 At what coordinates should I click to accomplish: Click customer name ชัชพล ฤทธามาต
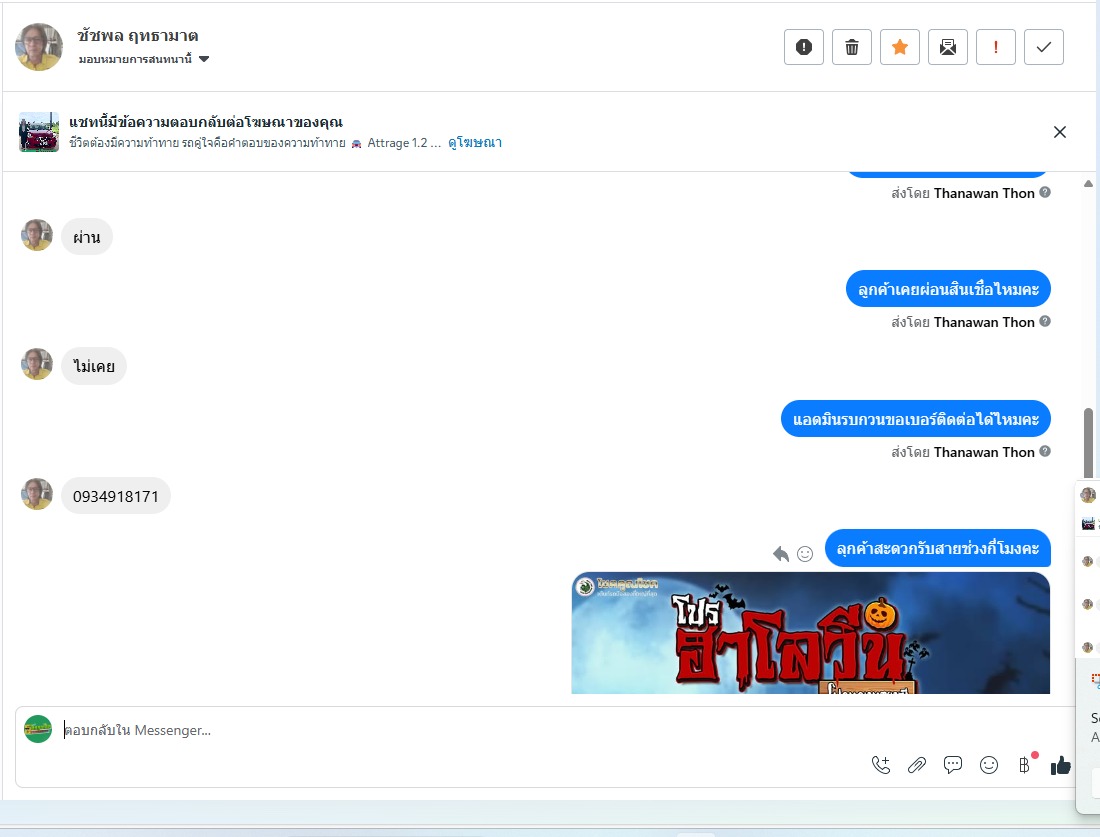tap(138, 35)
